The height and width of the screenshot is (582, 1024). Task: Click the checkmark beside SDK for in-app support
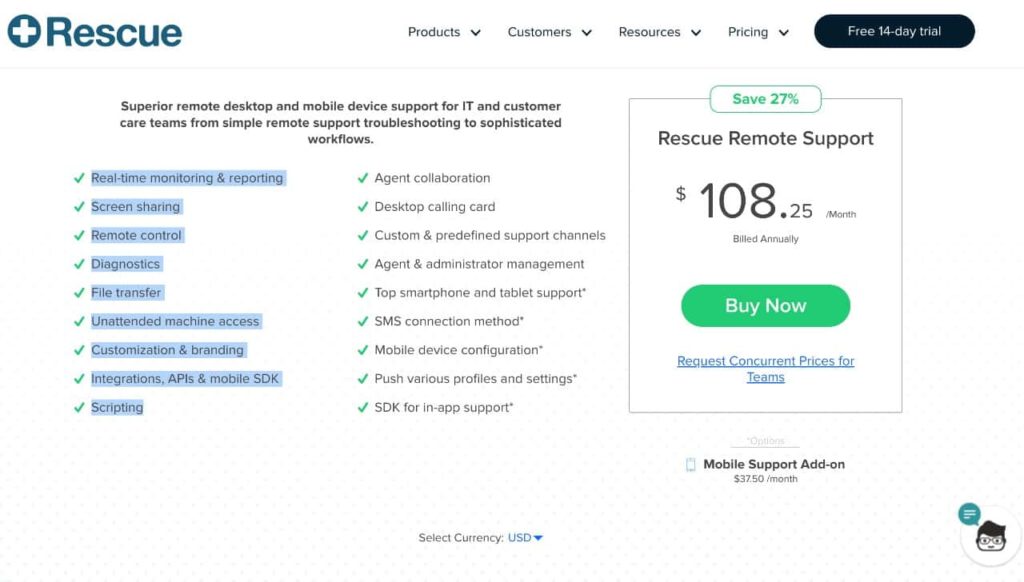click(x=364, y=407)
